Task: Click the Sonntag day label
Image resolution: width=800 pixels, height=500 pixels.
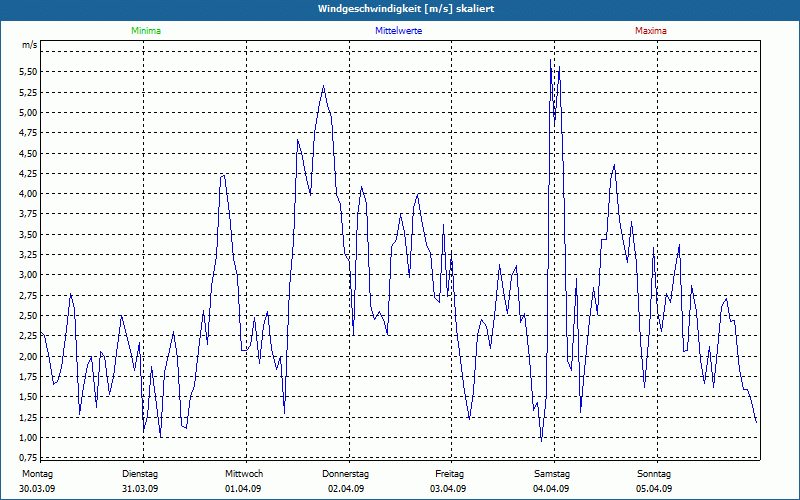Action: 654,474
